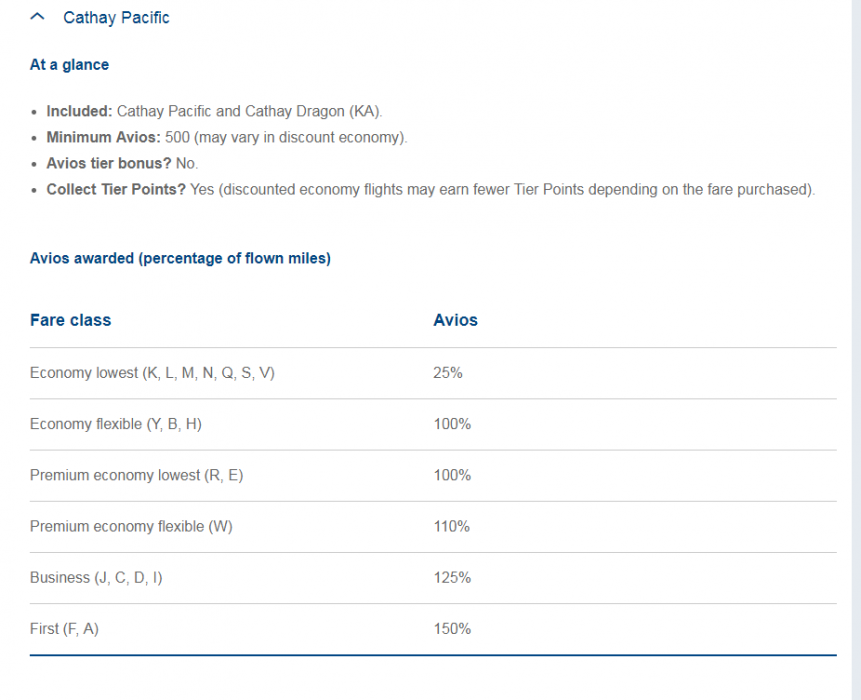Collapse the Cathay Pacific section chevron
Viewport: 861px width, 700px height.
click(x=38, y=17)
